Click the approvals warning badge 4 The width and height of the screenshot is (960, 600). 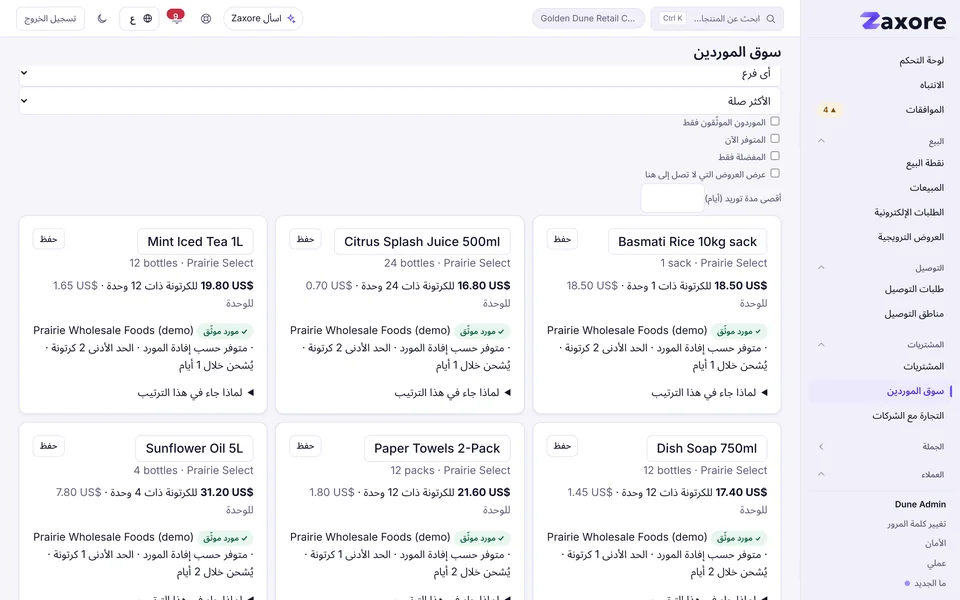click(x=829, y=110)
